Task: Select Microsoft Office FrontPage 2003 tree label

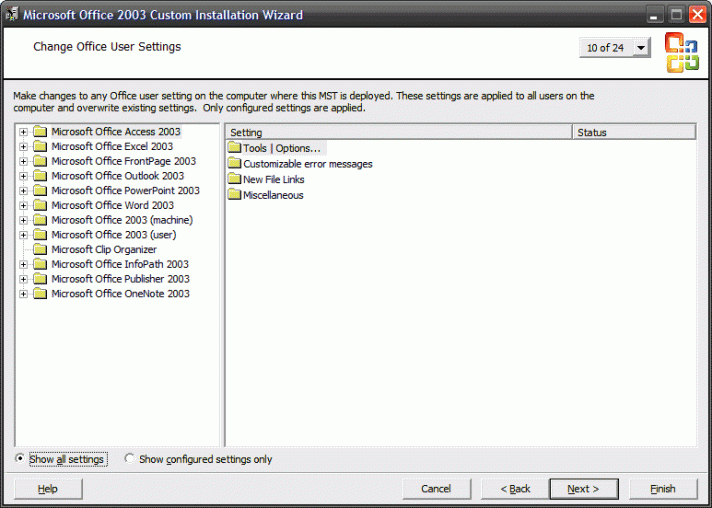Action: click(x=124, y=161)
